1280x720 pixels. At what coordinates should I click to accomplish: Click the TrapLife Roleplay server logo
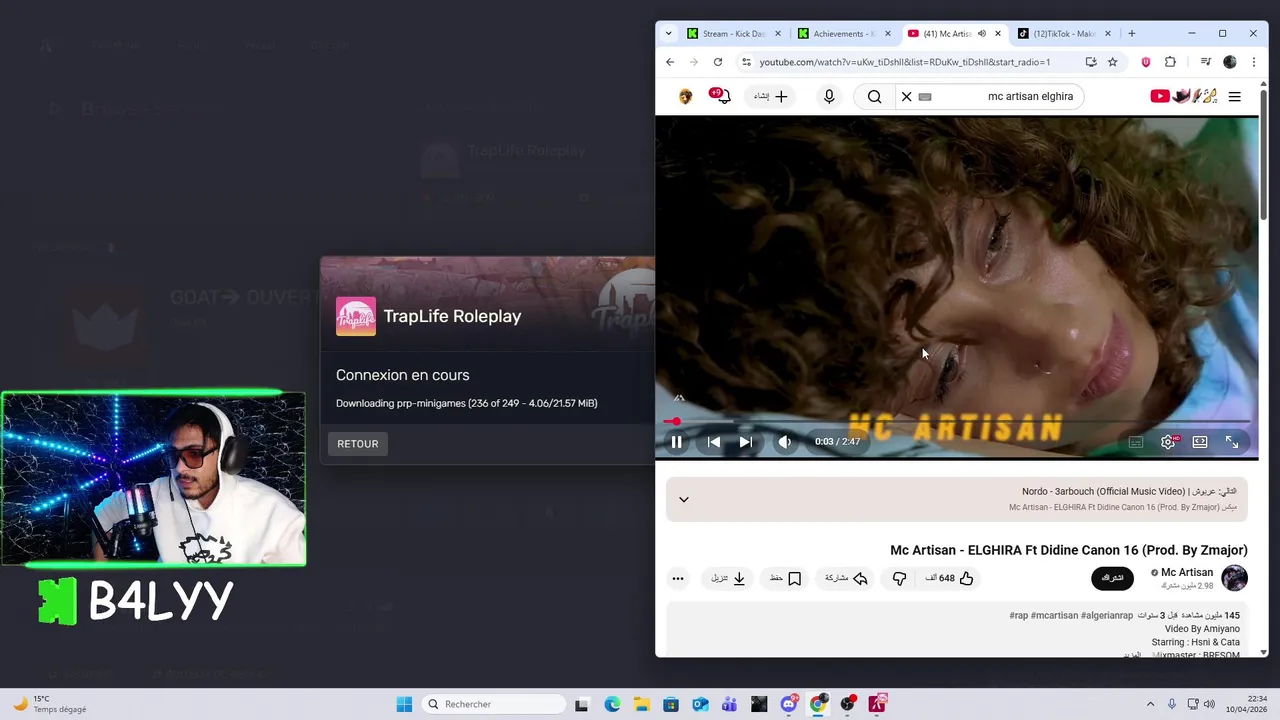(356, 316)
